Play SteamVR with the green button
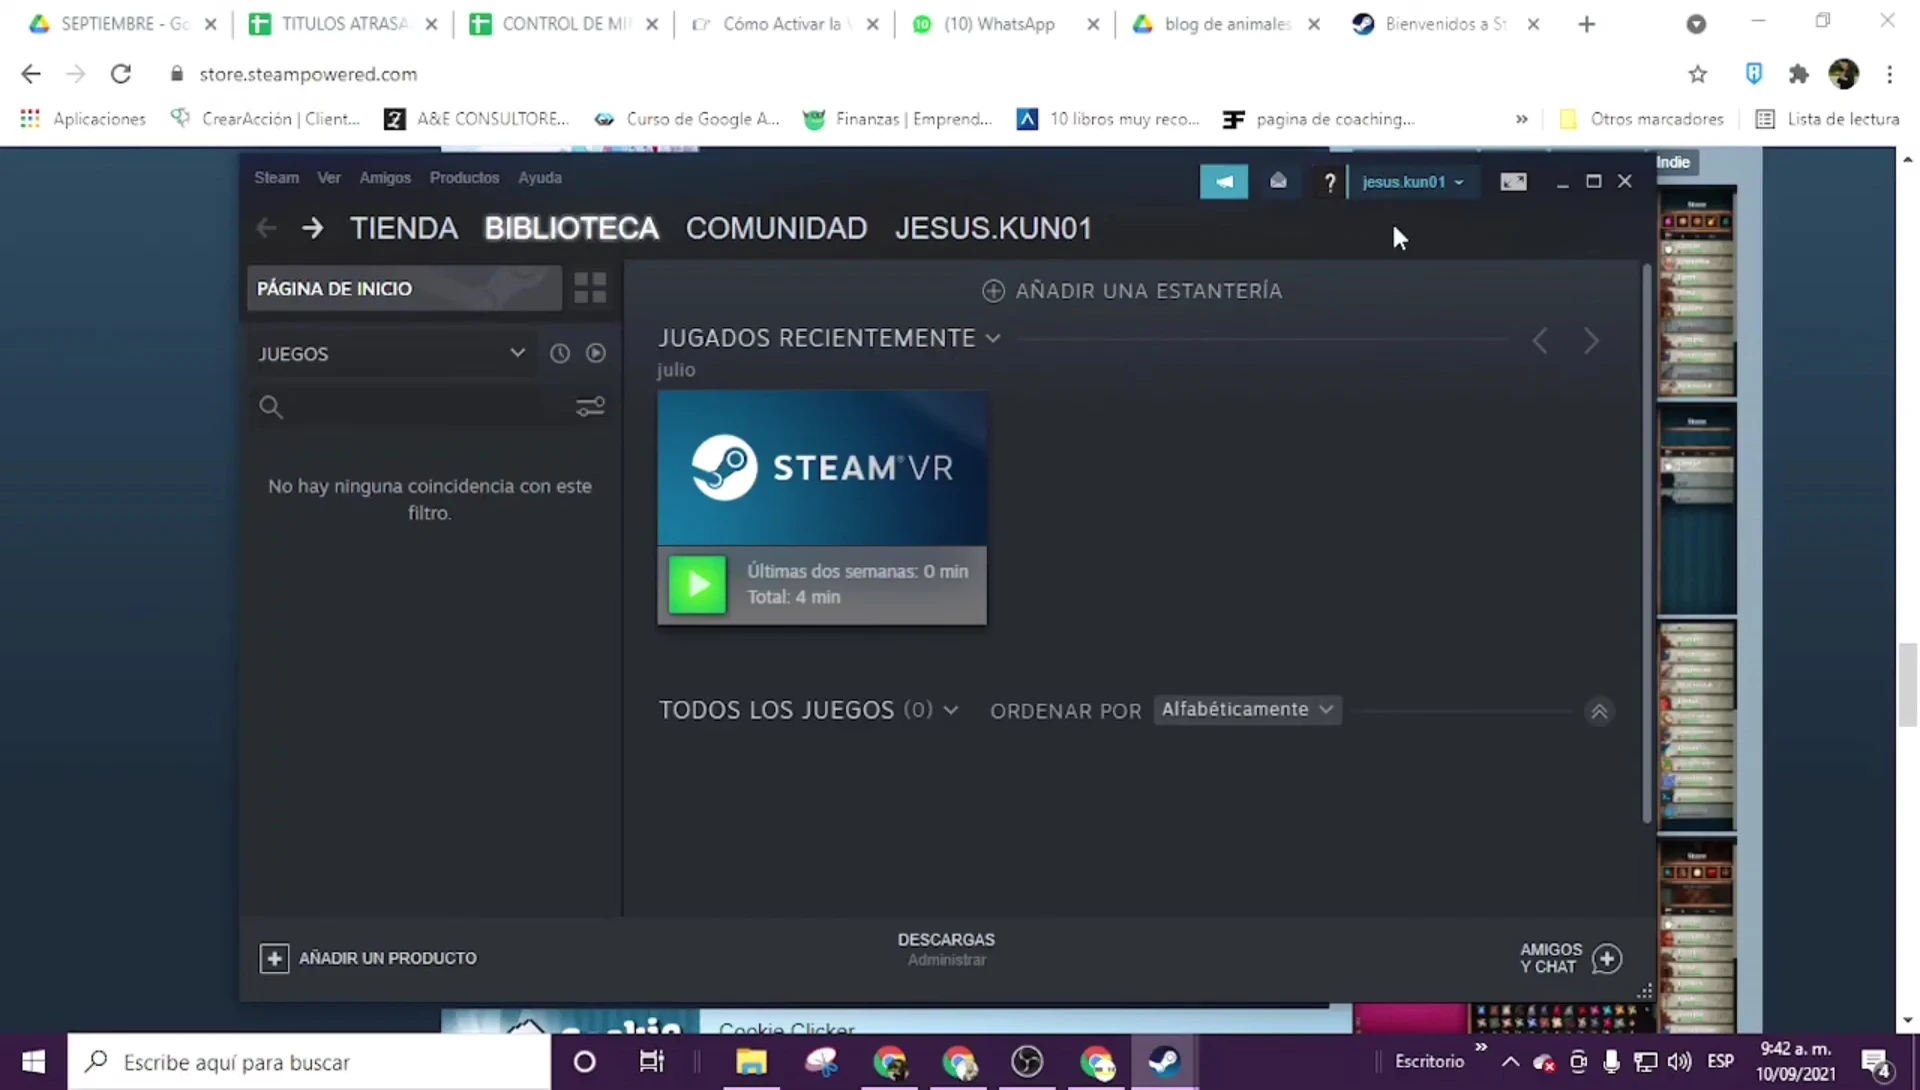1920x1090 pixels. [697, 584]
